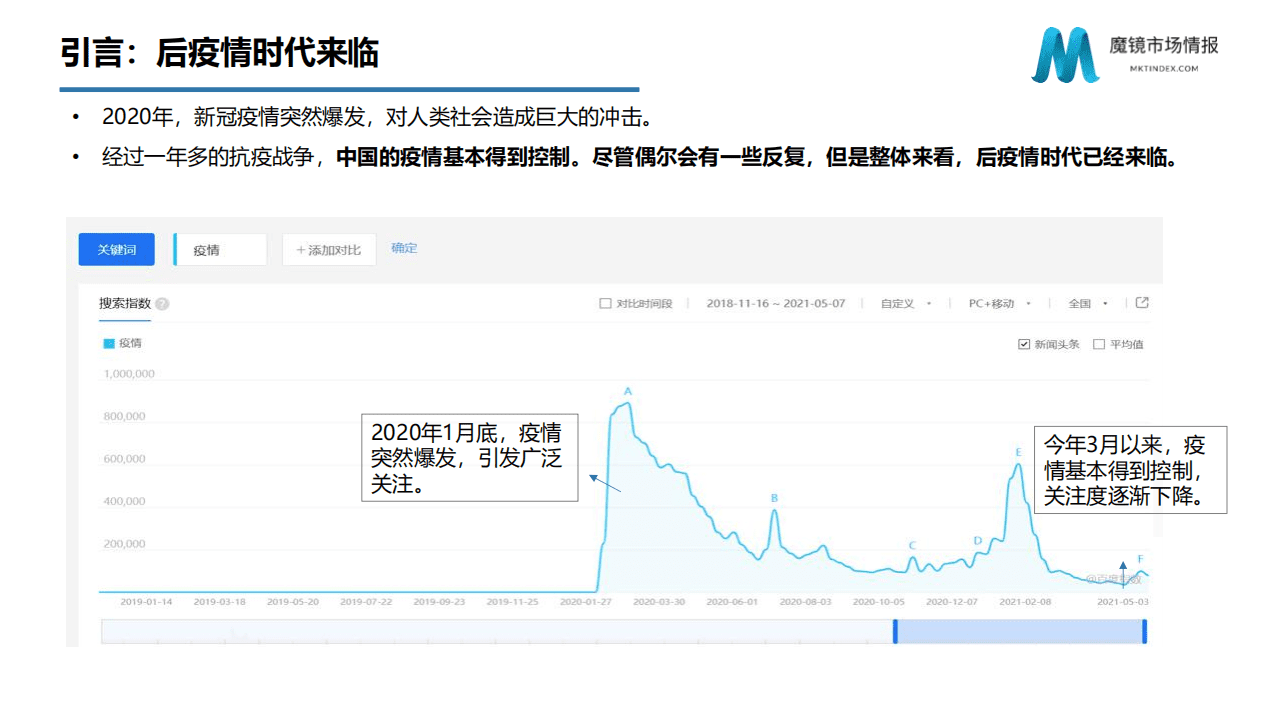
Task: Check the 平均值 checkbox
Action: 1099,345
